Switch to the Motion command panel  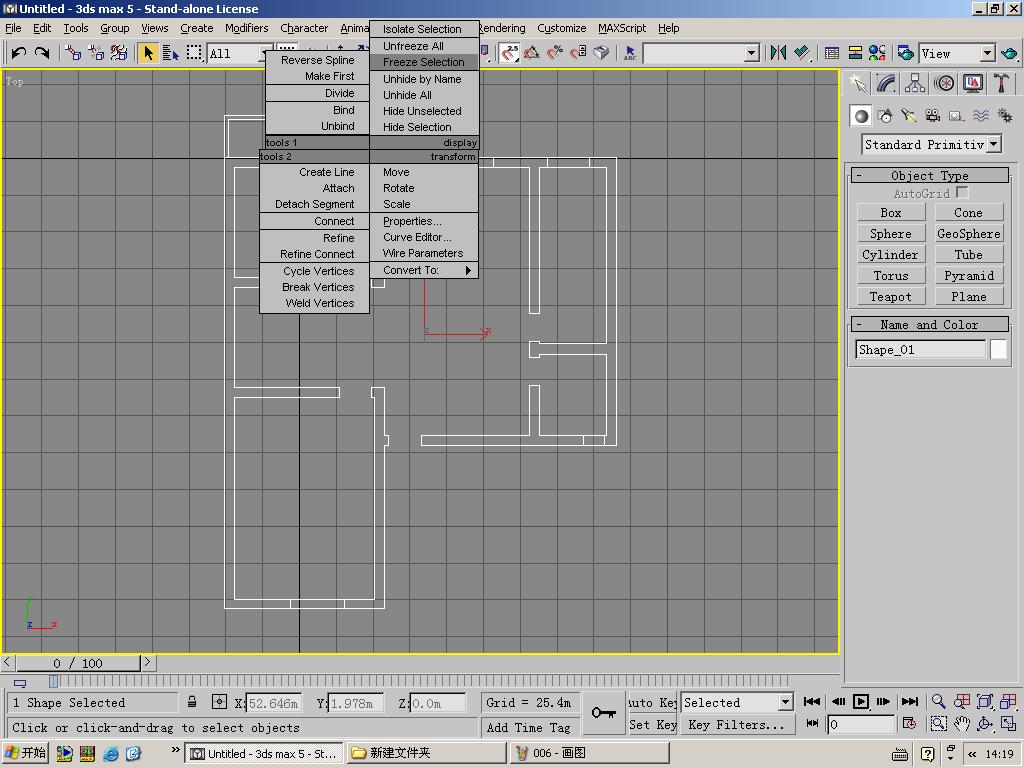(944, 83)
